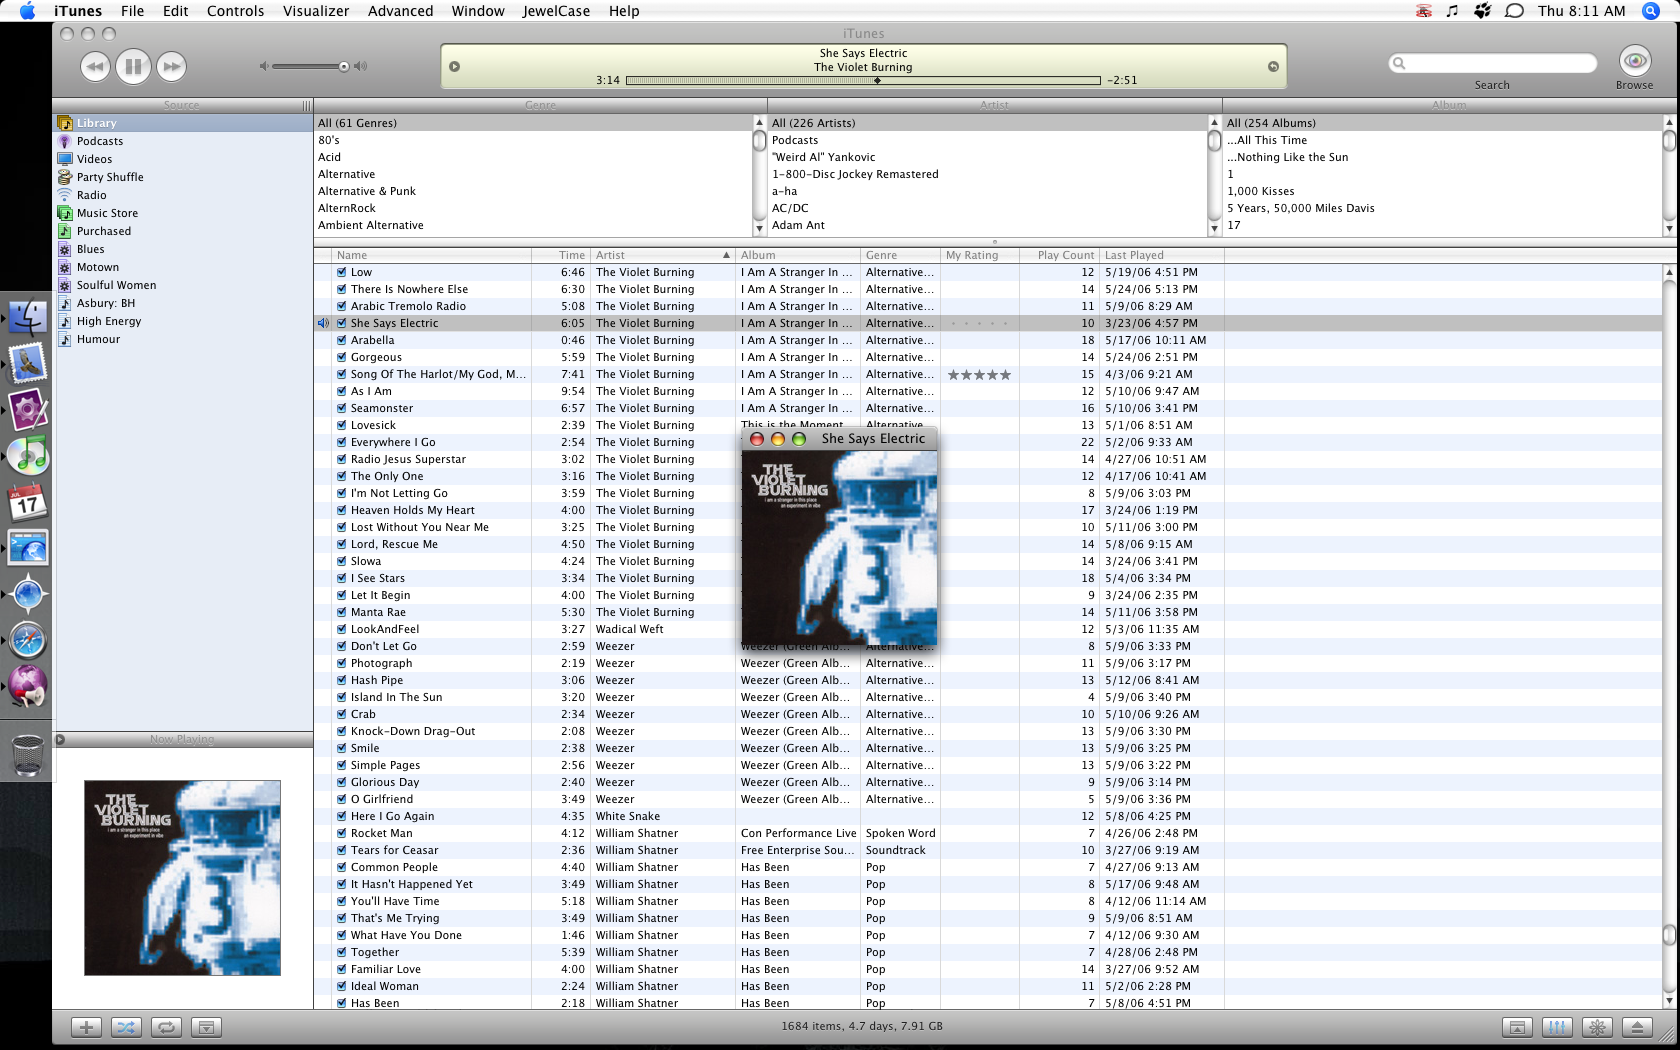Open the Edit menu
This screenshot has height=1050, width=1680.
coord(176,11)
